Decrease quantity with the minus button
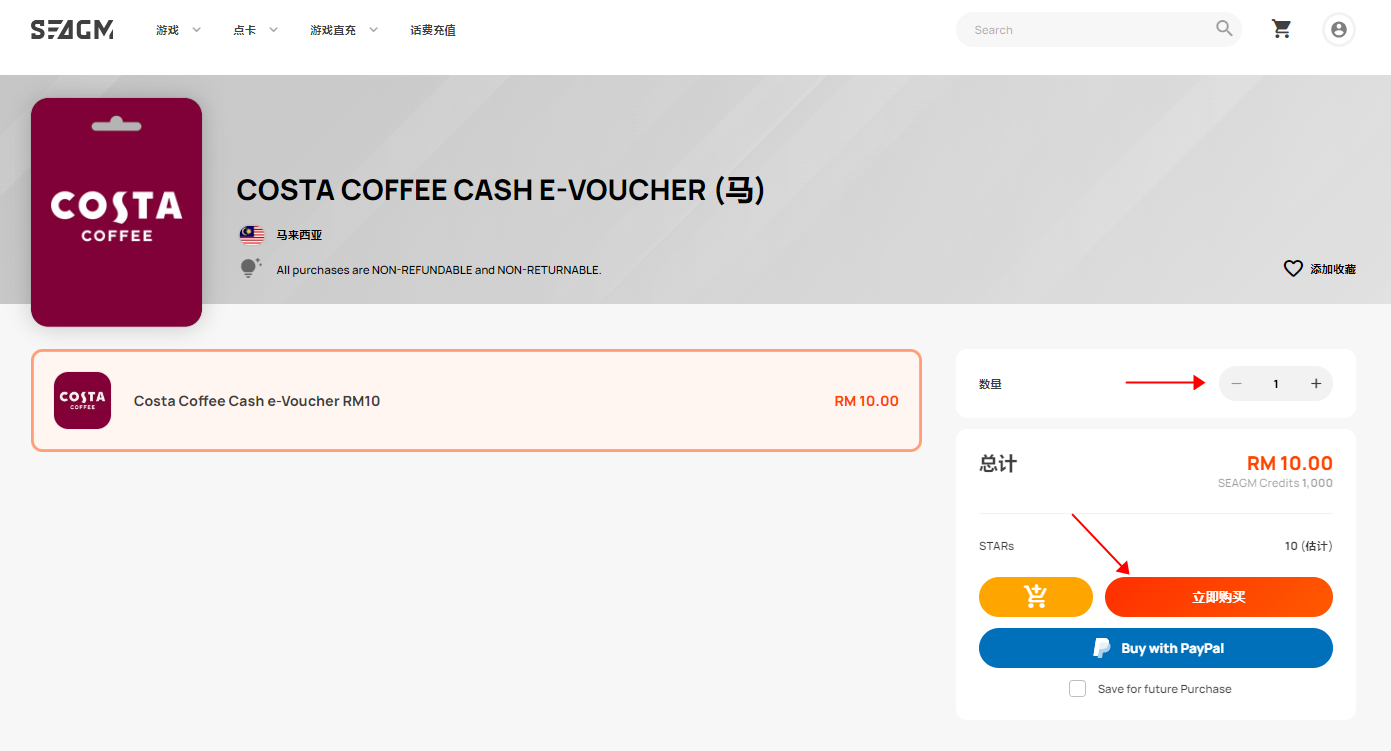This screenshot has height=751, width=1391. pyautogui.click(x=1236, y=384)
